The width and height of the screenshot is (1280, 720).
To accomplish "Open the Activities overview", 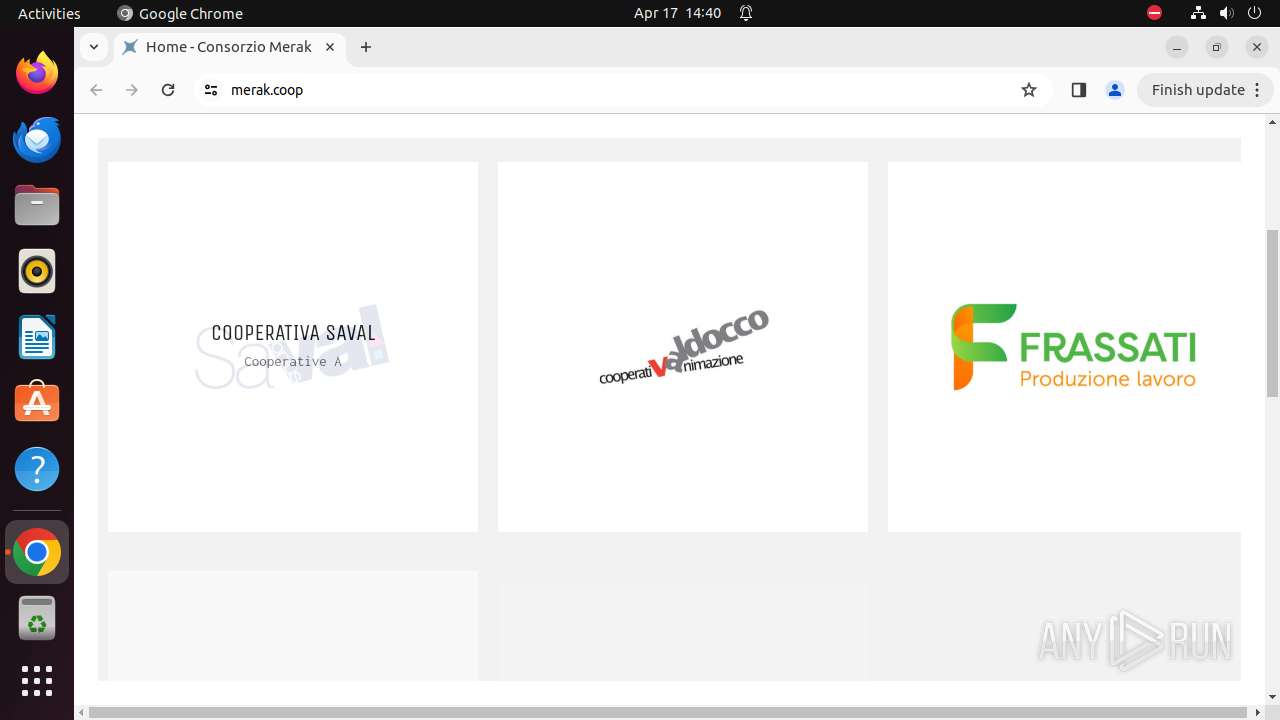I will [49, 13].
